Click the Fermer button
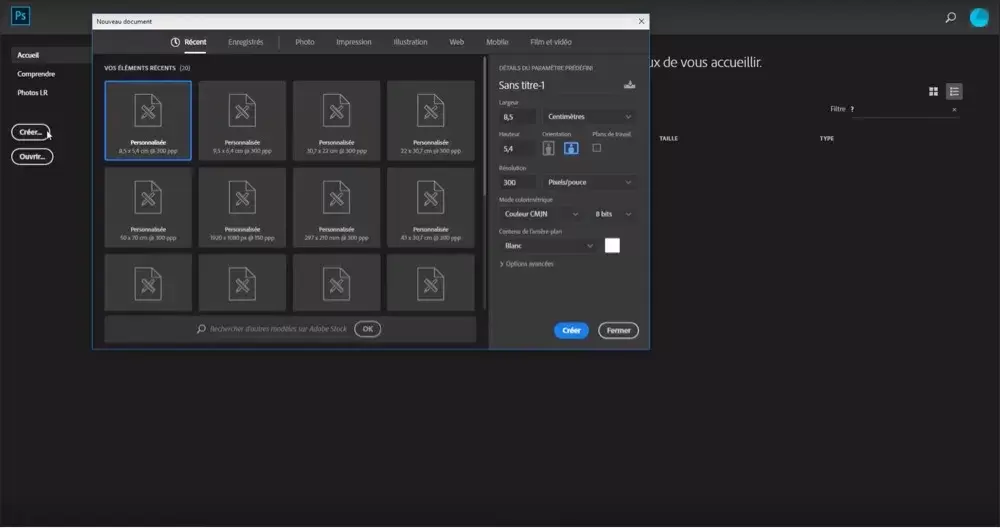The height and width of the screenshot is (528, 1000). click(x=618, y=330)
